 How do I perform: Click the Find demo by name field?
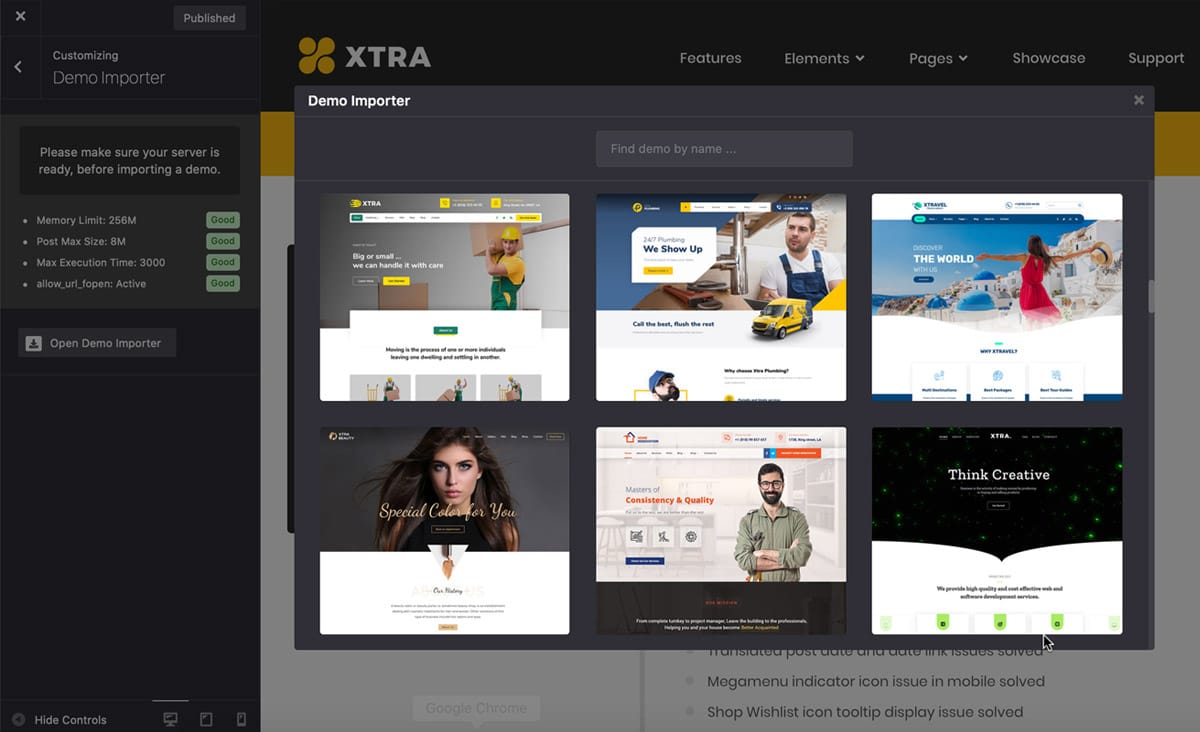[724, 149]
